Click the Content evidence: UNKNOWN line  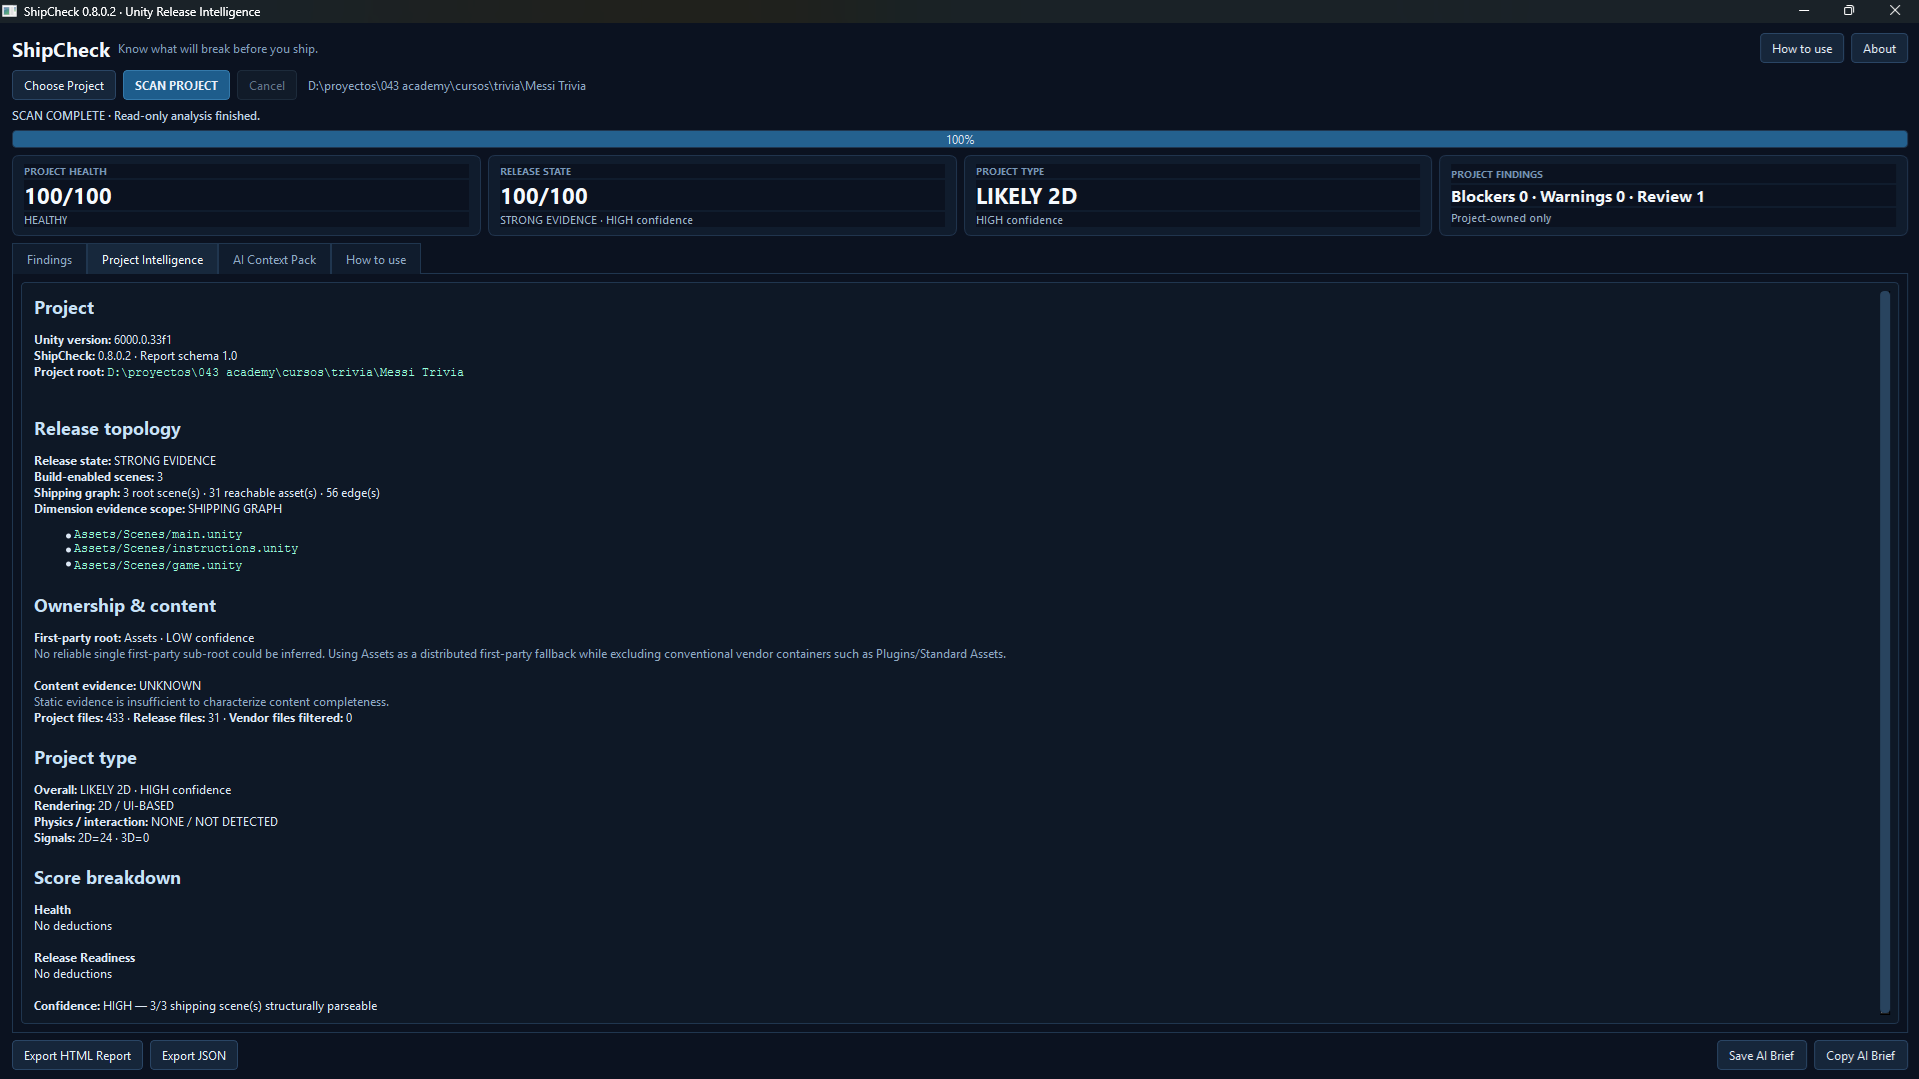(117, 686)
